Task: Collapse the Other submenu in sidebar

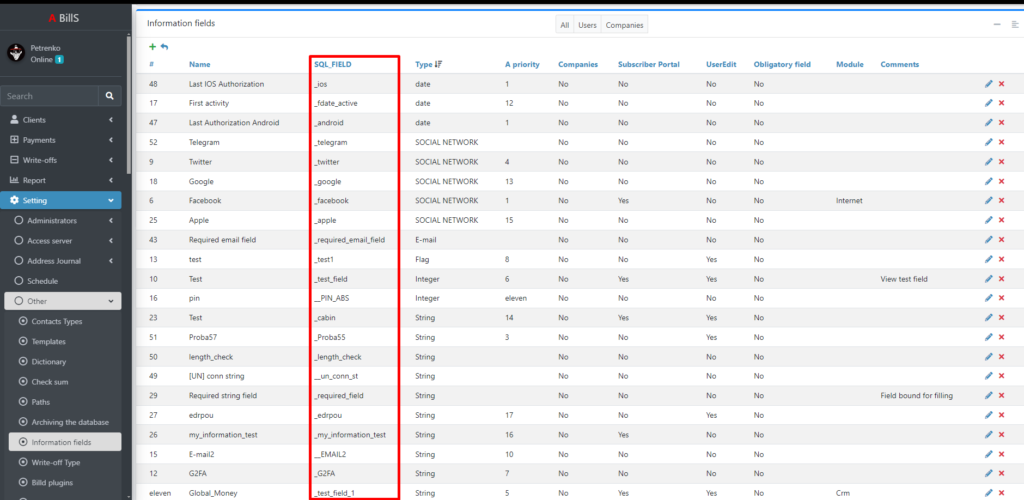Action: [62, 301]
